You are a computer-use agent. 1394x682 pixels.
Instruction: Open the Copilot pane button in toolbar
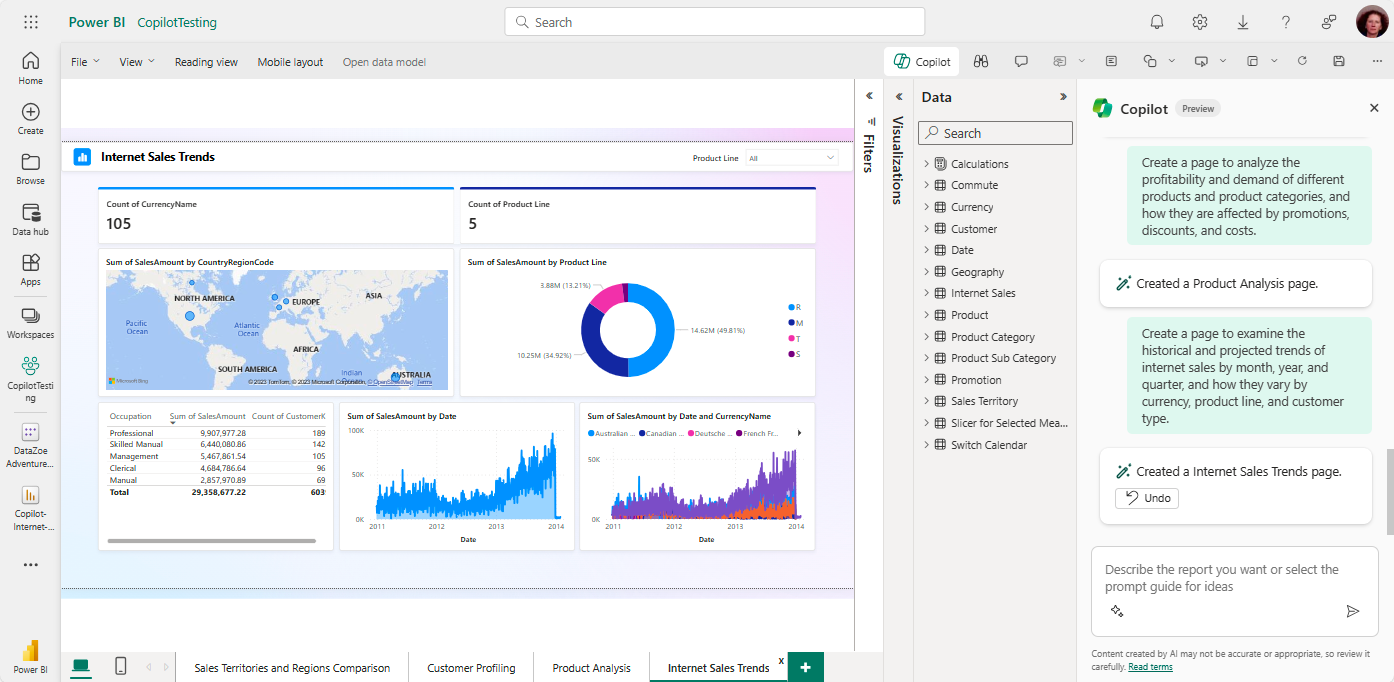tap(921, 62)
